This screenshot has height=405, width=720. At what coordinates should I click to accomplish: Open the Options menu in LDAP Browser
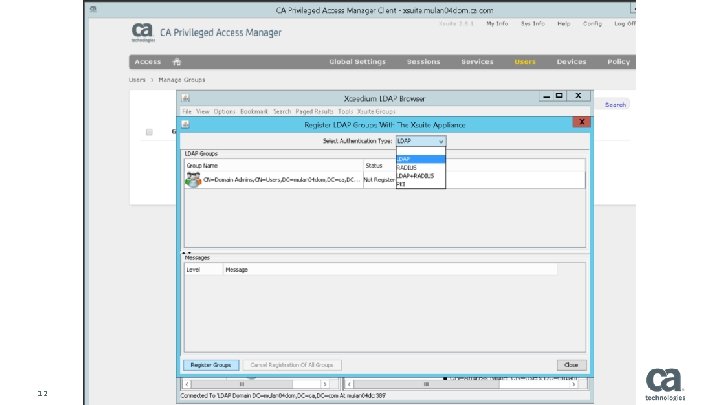click(225, 112)
